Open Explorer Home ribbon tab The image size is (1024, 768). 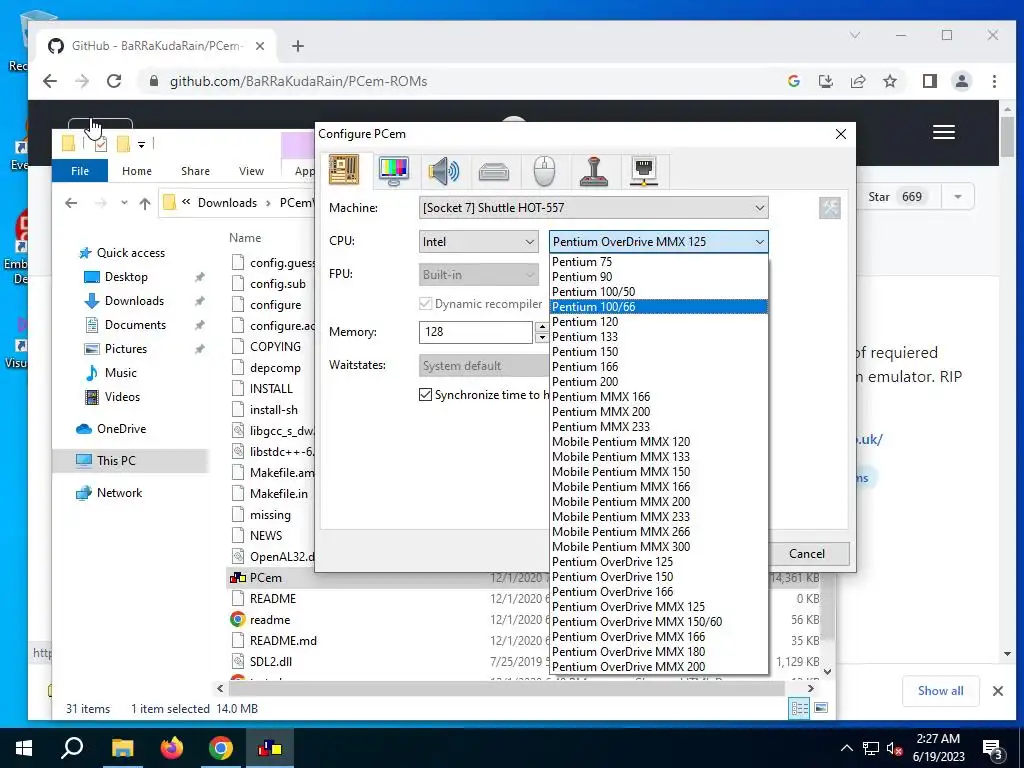[136, 170]
